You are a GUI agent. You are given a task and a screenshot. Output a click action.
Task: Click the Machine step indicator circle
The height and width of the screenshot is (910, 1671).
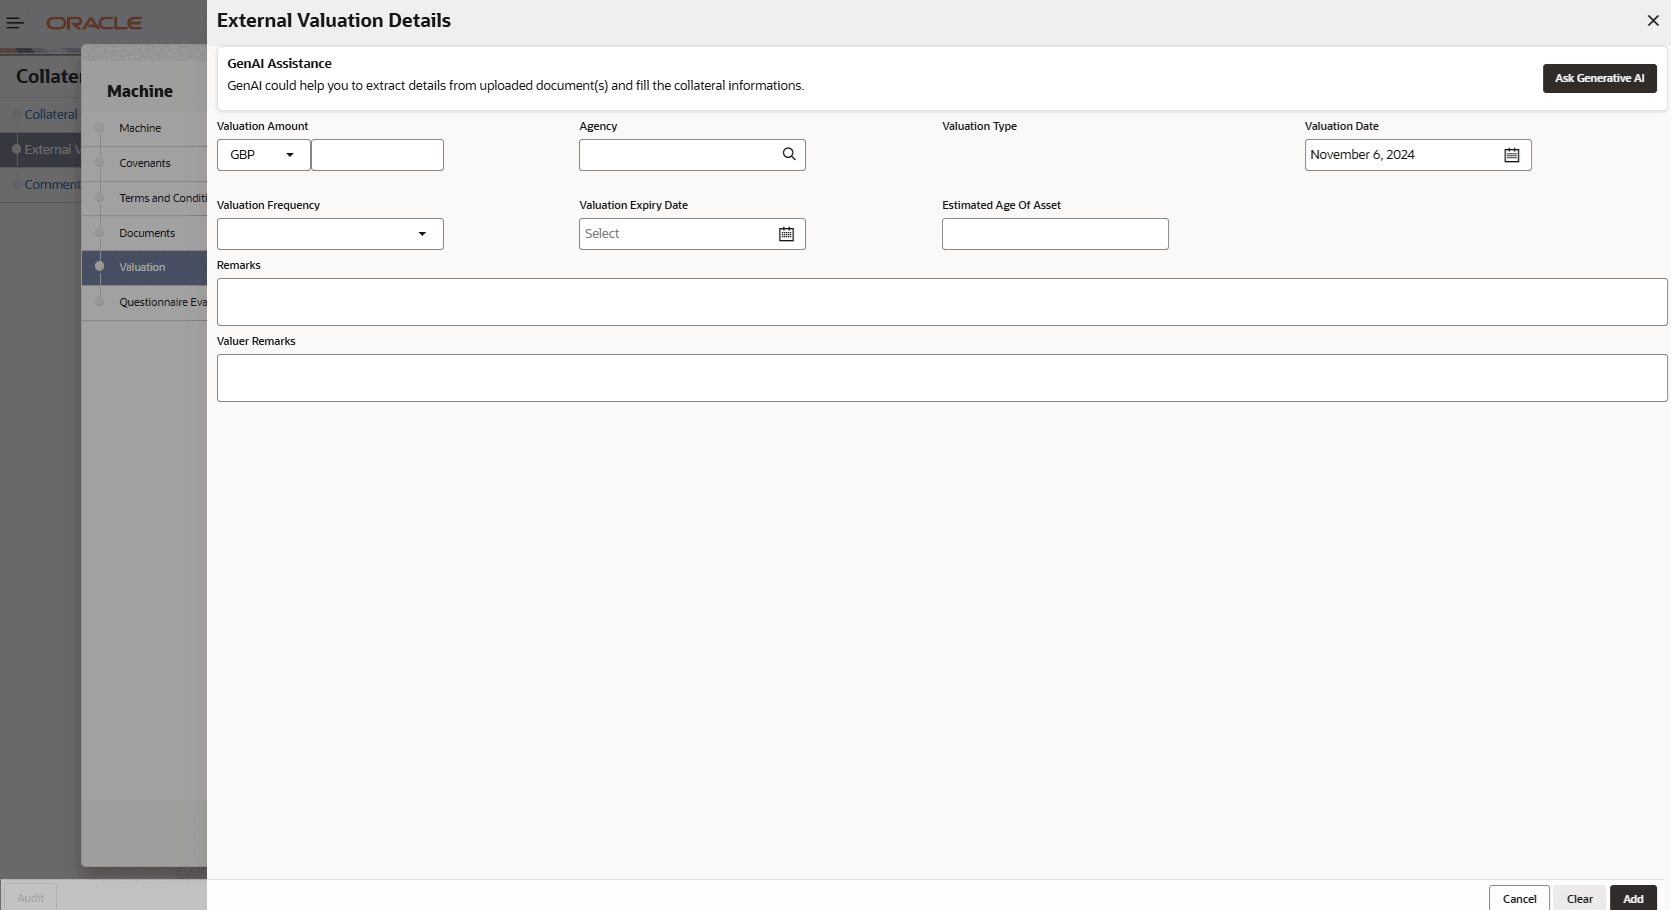(99, 127)
